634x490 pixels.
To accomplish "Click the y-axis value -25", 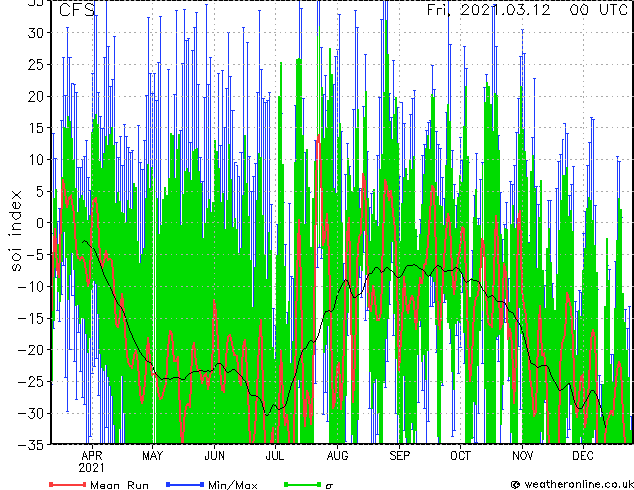I will (32, 382).
